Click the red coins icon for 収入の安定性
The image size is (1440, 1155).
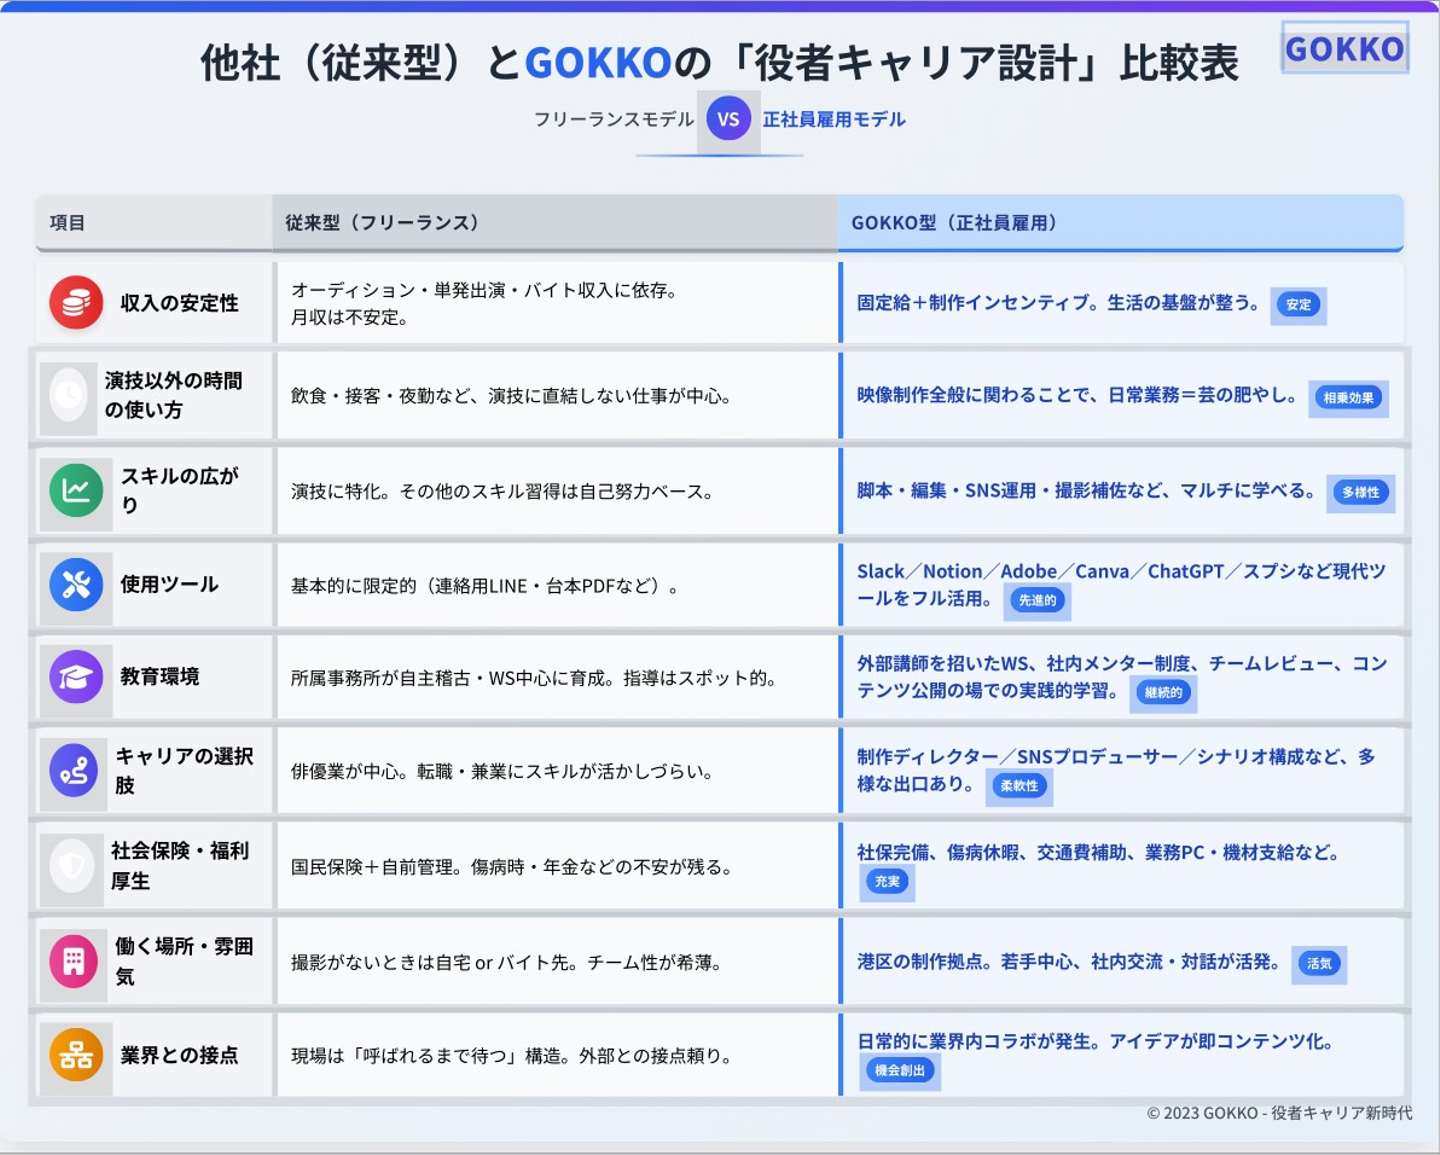pos(76,303)
